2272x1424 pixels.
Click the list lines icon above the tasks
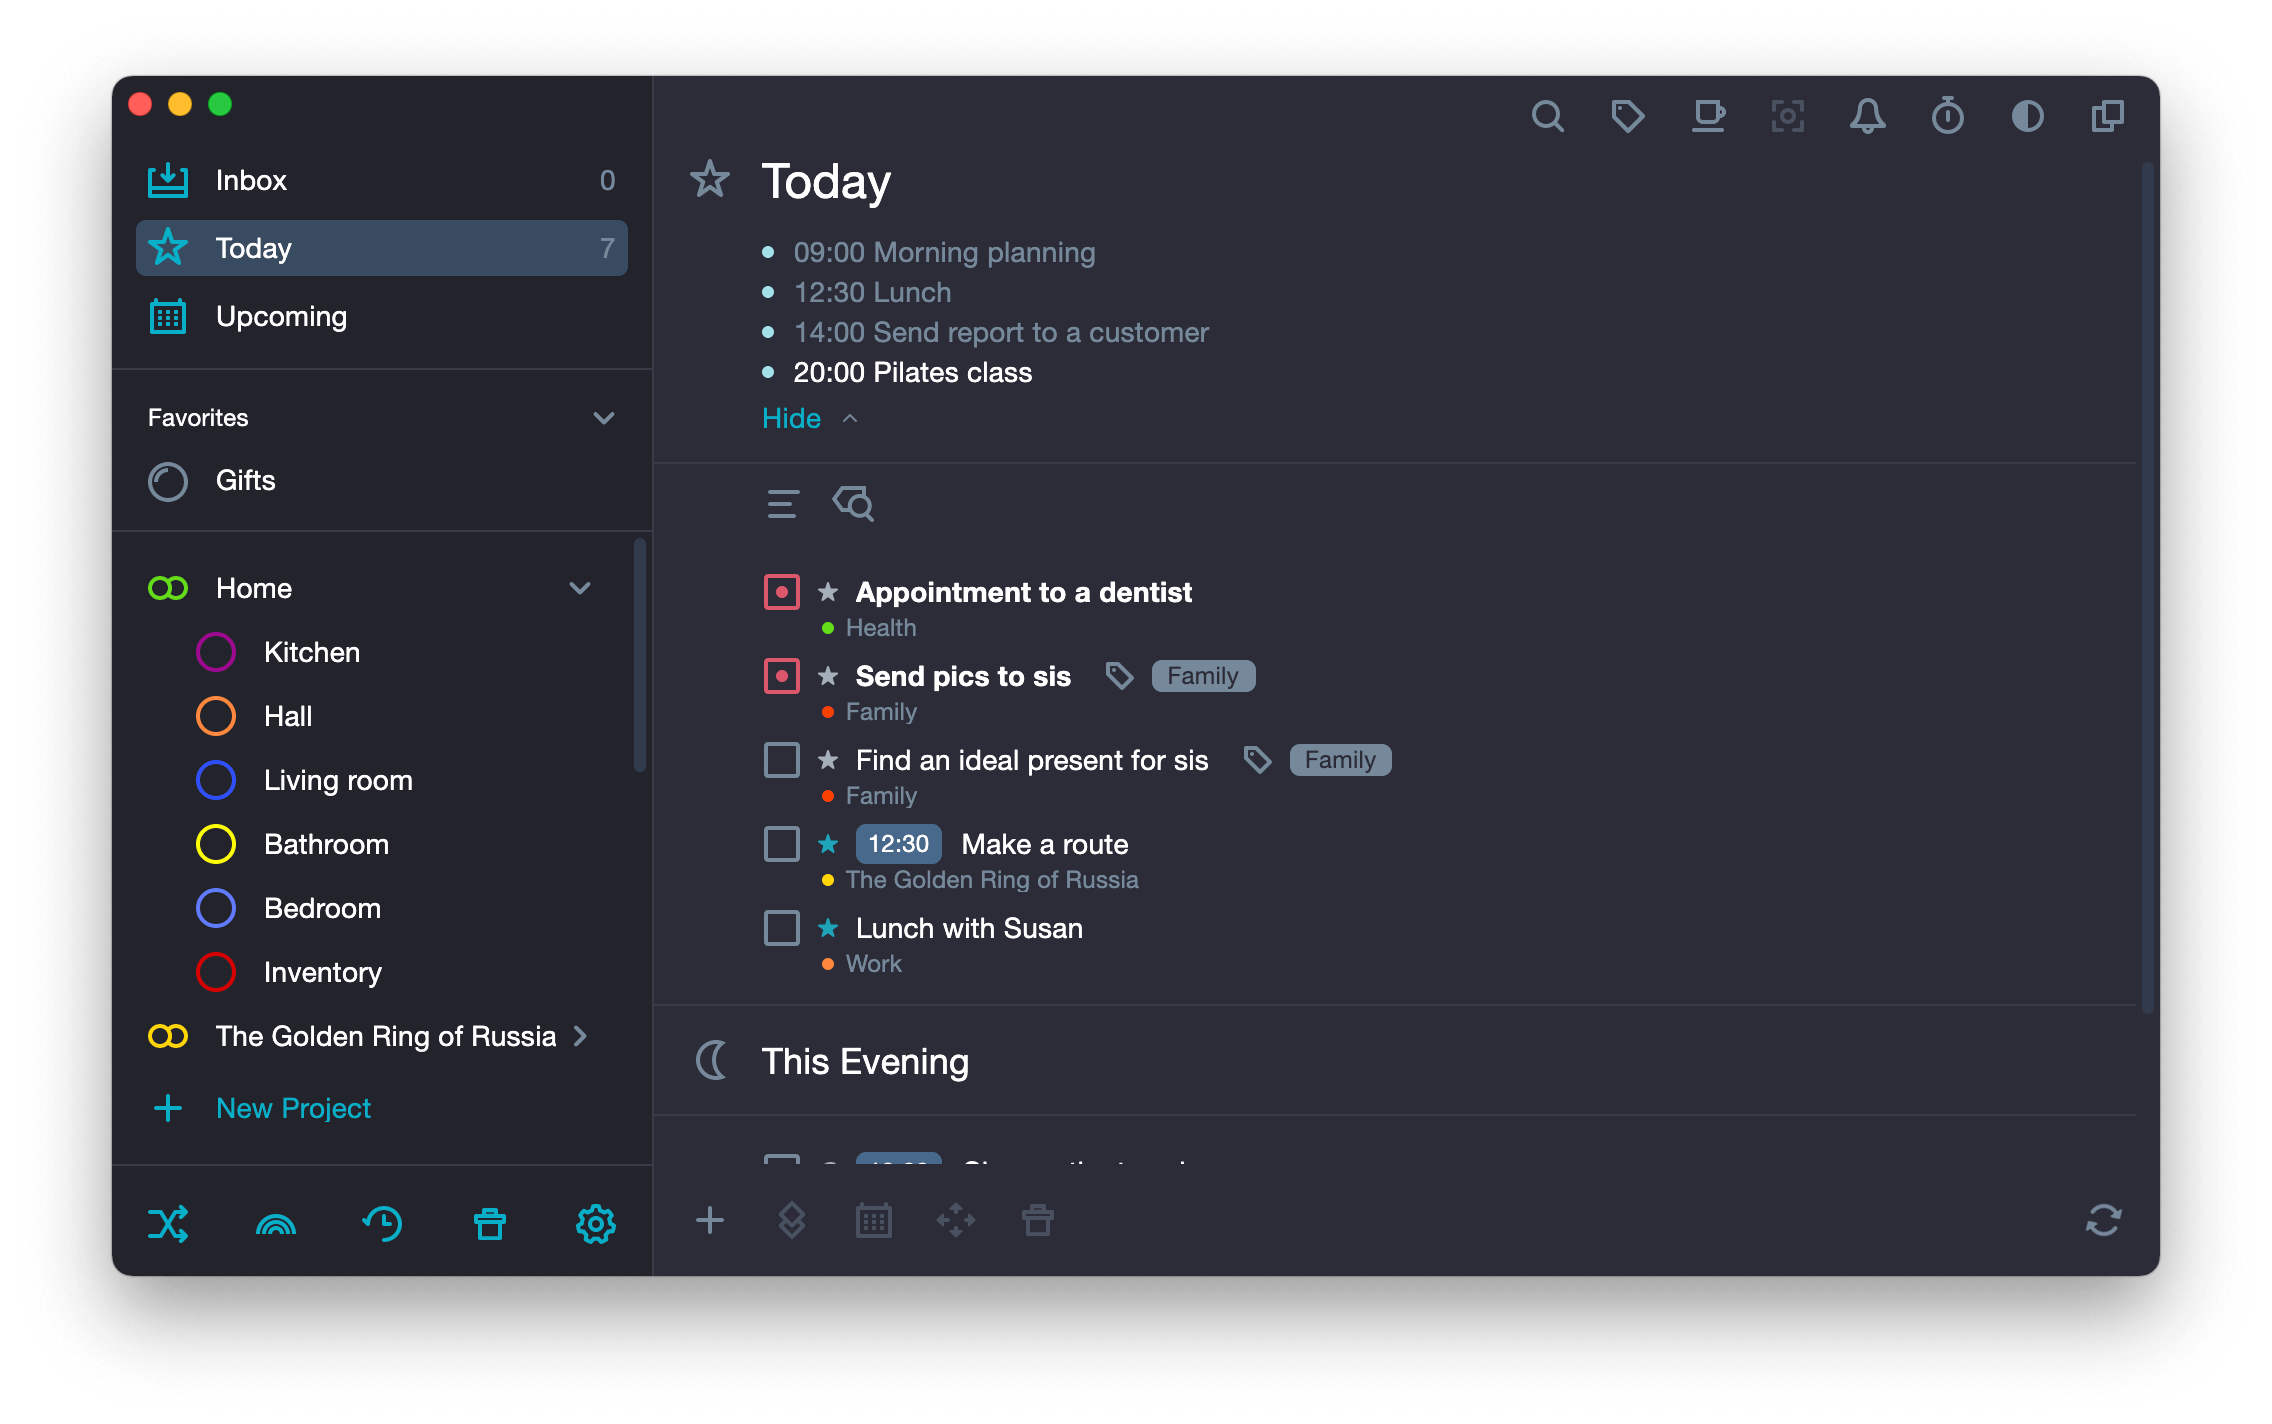click(x=782, y=504)
